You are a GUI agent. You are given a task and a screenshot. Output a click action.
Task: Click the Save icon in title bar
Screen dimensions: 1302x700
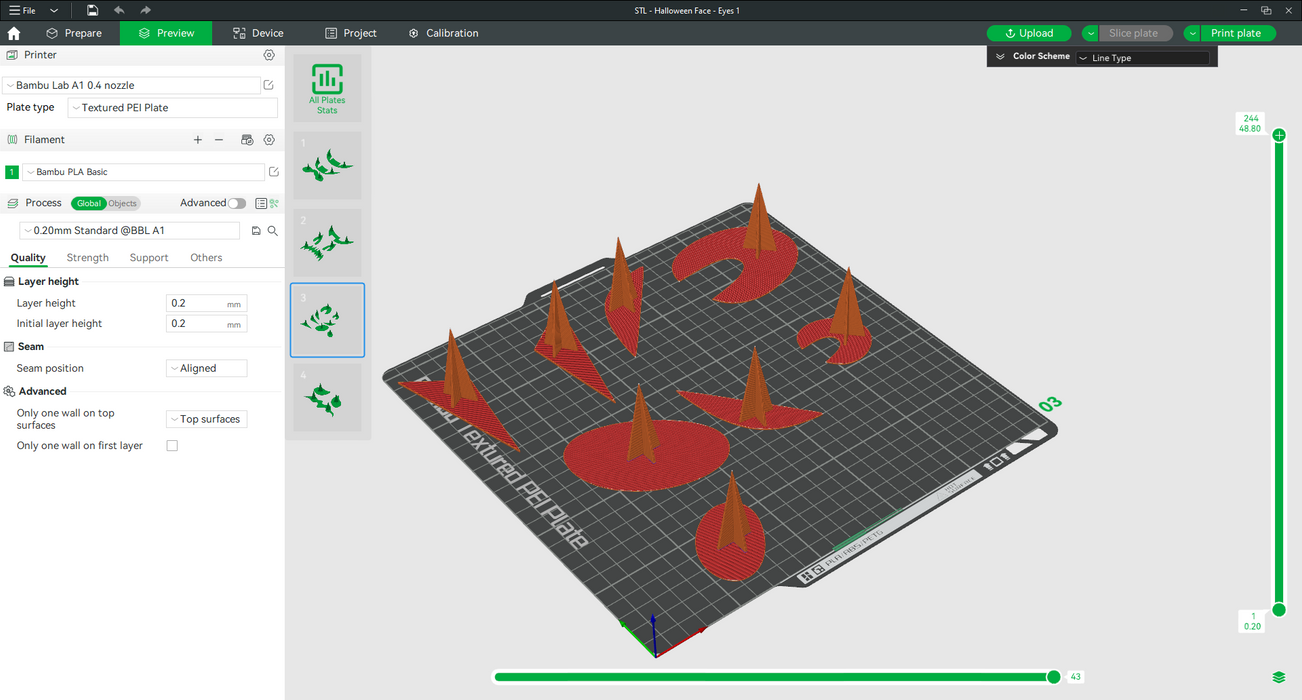92,10
